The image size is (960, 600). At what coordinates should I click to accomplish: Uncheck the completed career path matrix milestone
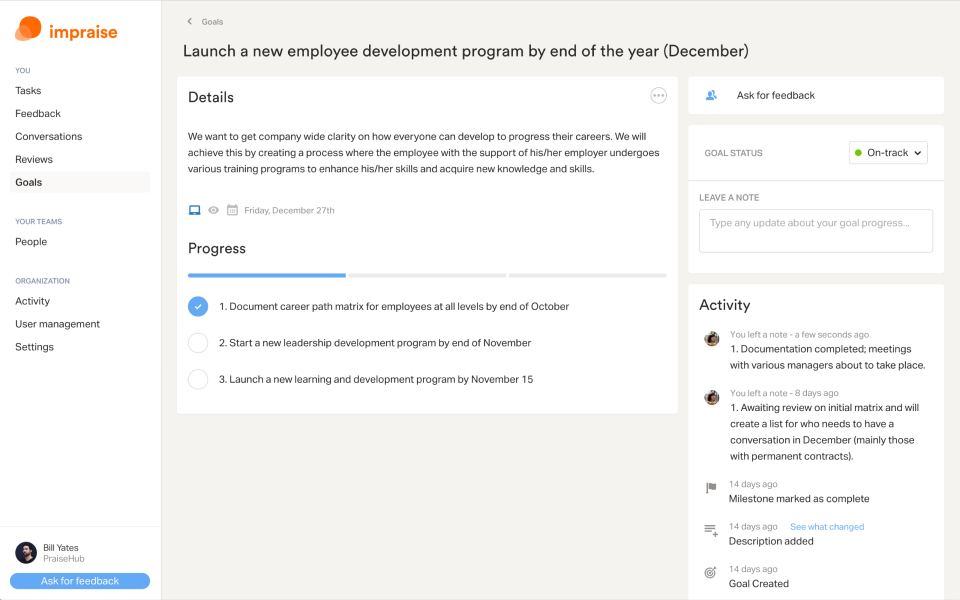tap(198, 306)
